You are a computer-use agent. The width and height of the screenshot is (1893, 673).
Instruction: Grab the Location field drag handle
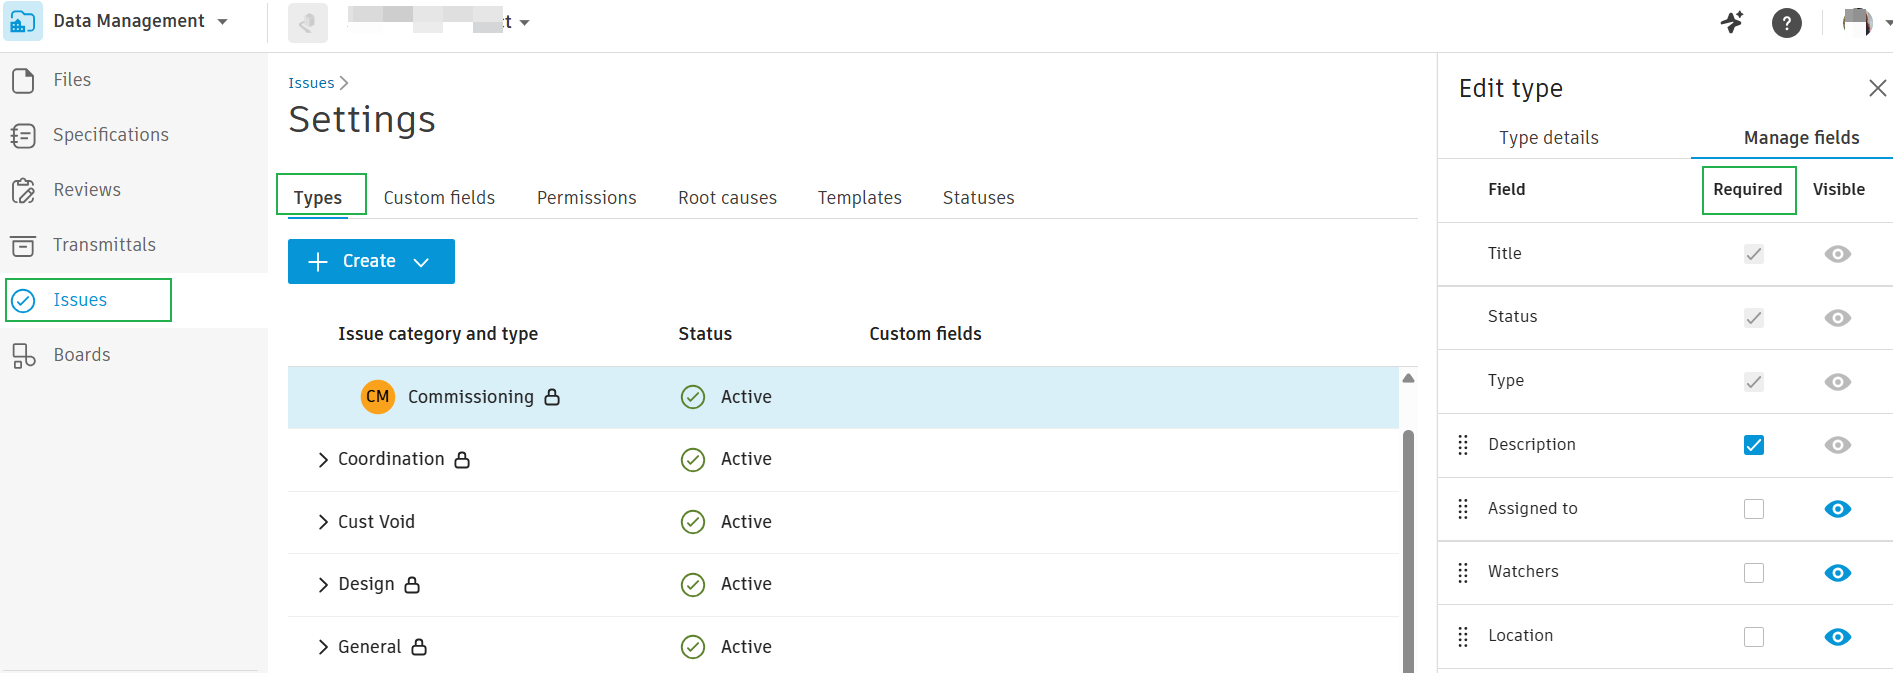(x=1463, y=637)
